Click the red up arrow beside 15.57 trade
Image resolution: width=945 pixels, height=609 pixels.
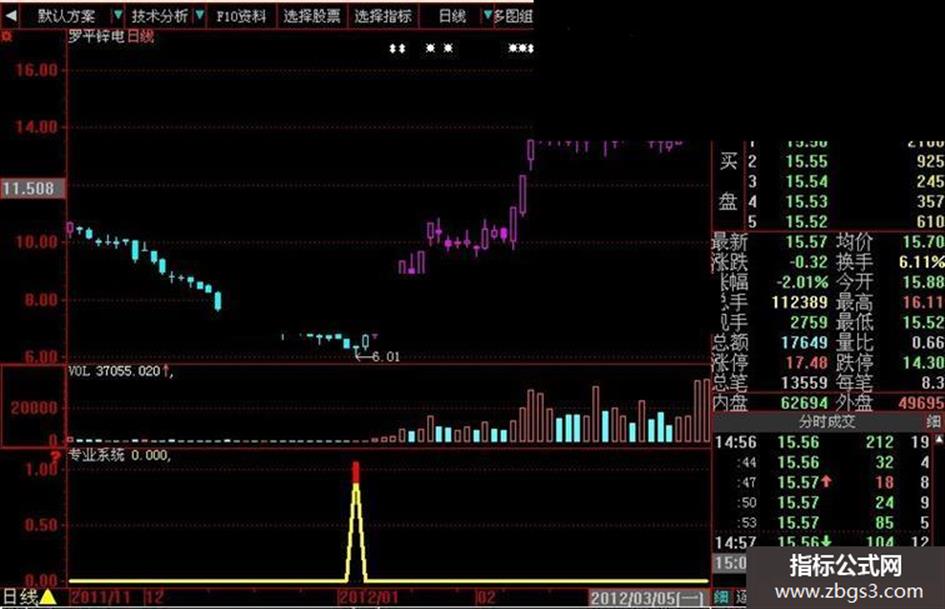click(826, 482)
